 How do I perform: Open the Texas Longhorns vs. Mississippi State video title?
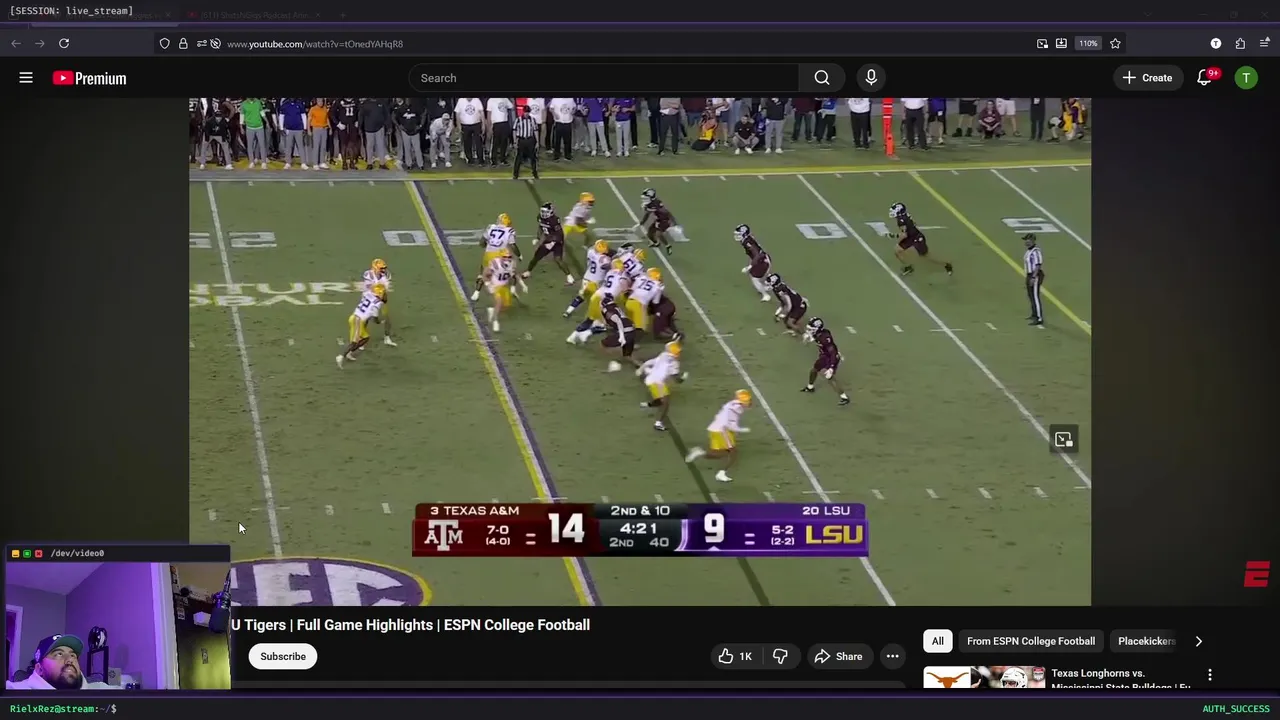1121,680
